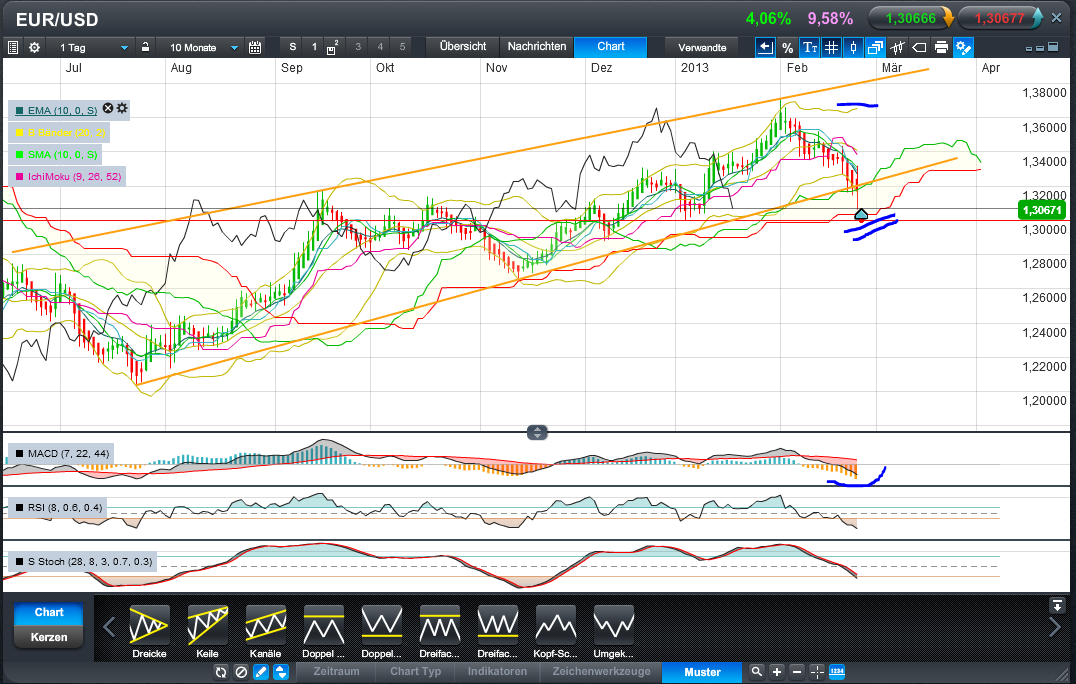Select saved layout S

(x=293, y=47)
